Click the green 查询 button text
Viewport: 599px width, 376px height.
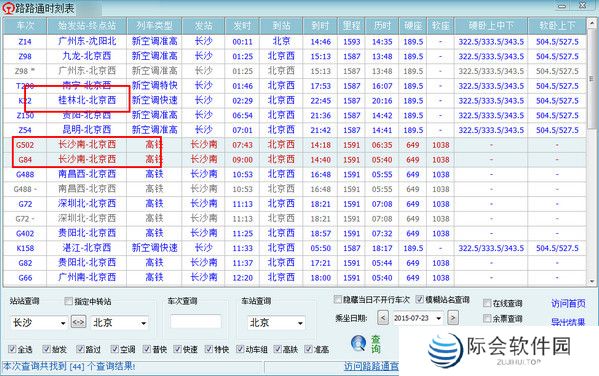[x=376, y=344]
